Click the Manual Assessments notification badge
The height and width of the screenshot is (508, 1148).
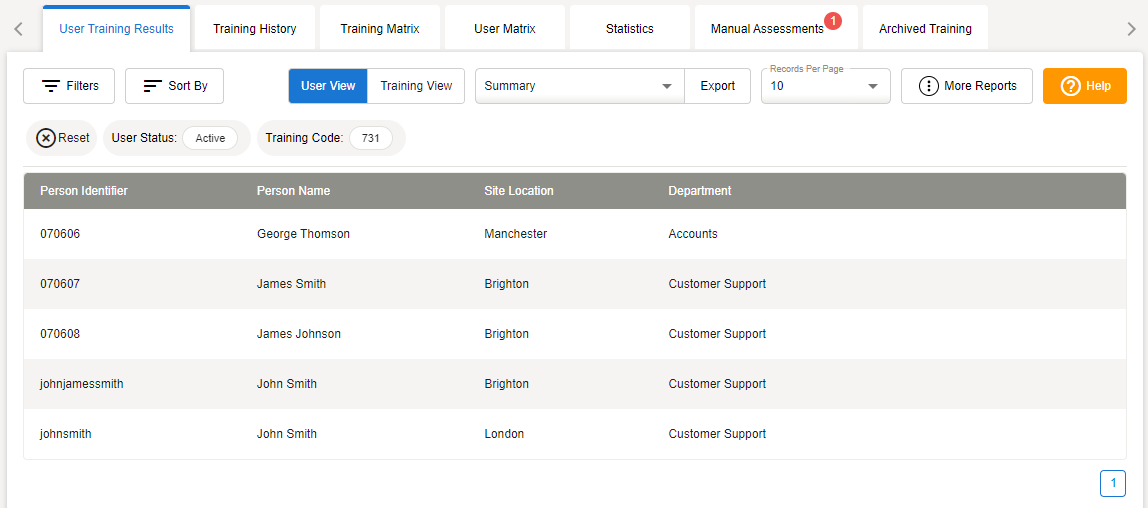pos(833,21)
